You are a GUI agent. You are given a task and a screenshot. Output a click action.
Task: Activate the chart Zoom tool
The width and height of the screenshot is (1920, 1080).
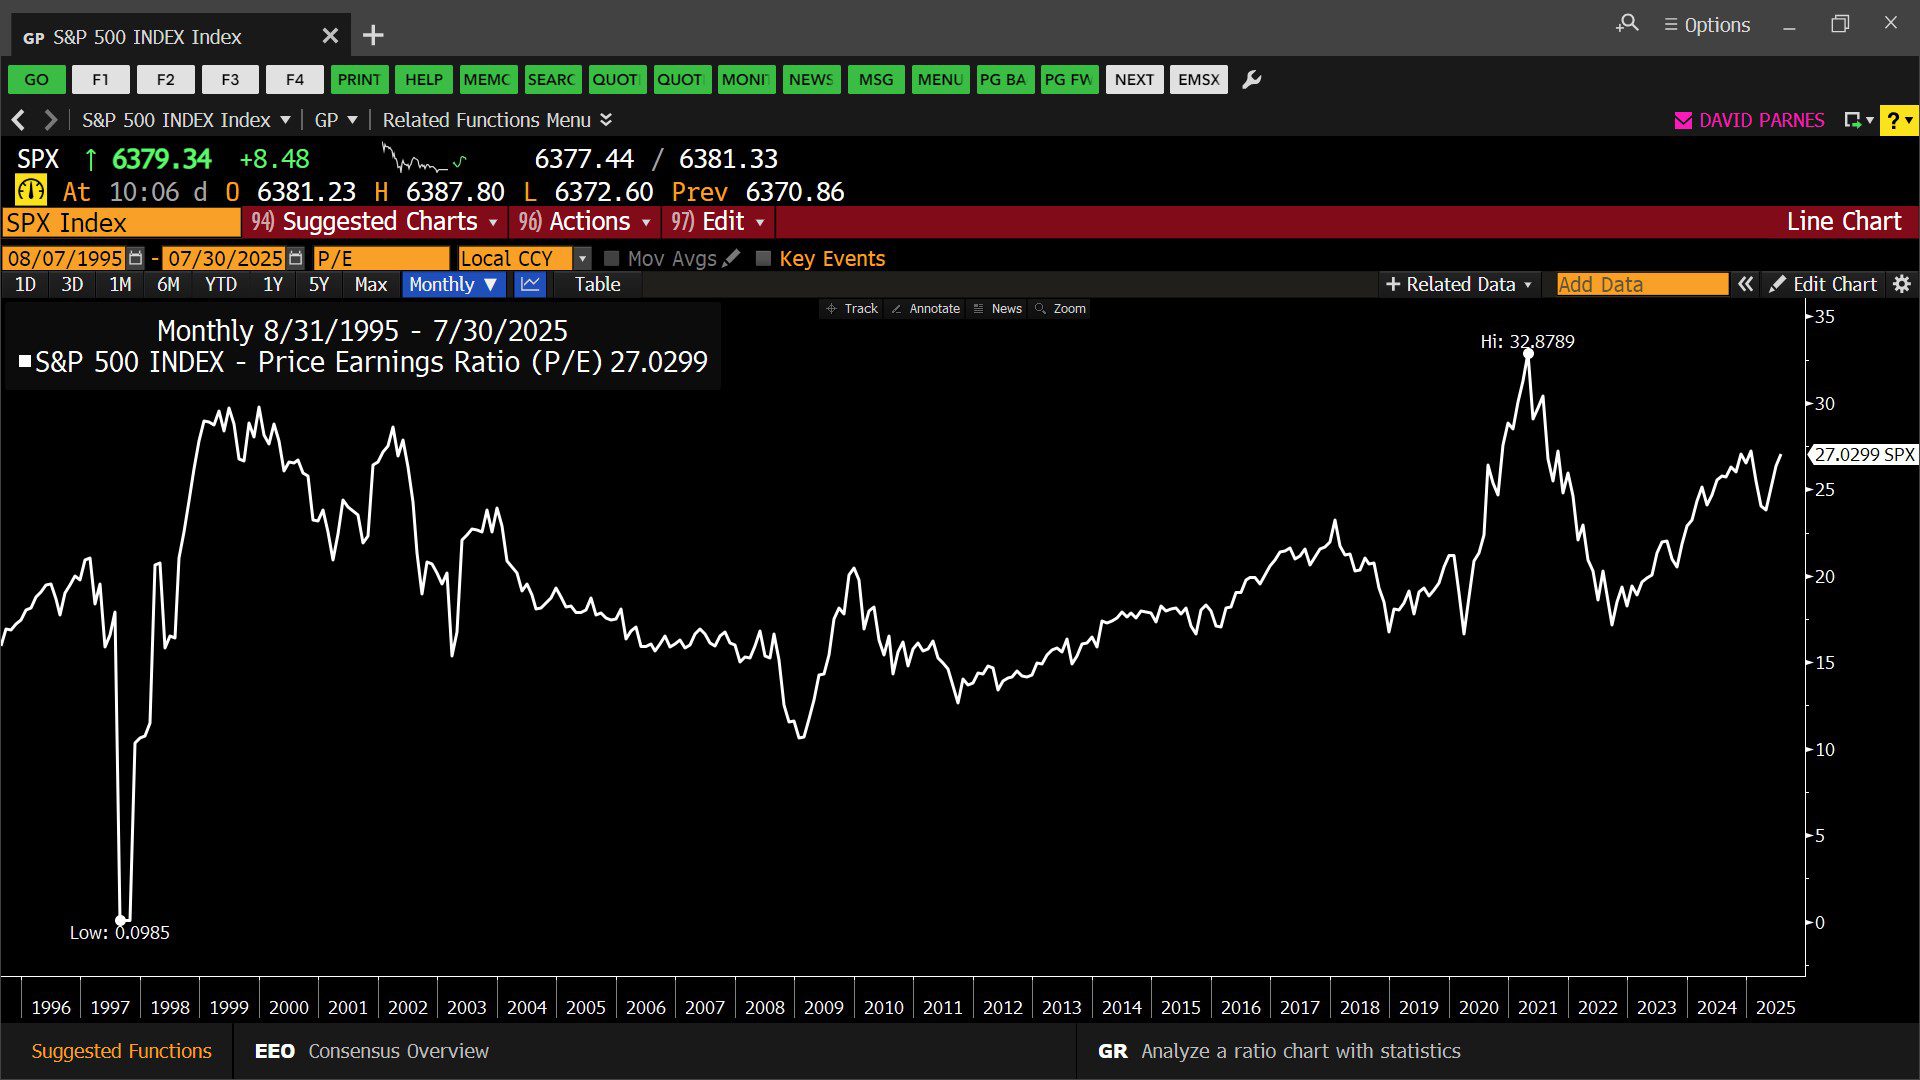coord(1060,308)
